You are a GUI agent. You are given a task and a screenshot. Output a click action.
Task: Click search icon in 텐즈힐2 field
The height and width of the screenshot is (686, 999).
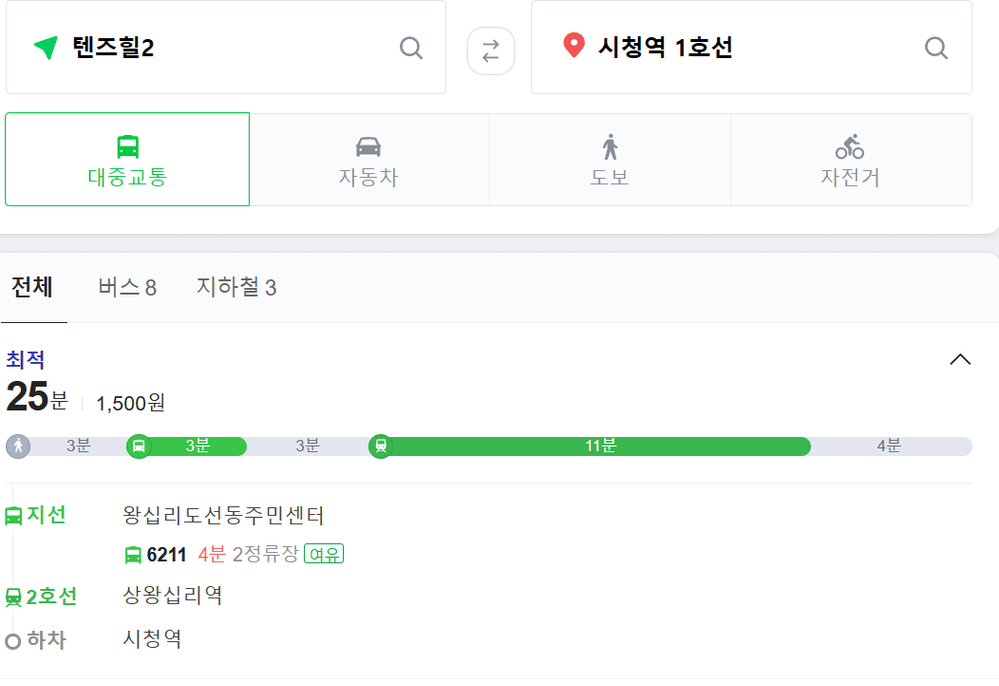[x=411, y=48]
